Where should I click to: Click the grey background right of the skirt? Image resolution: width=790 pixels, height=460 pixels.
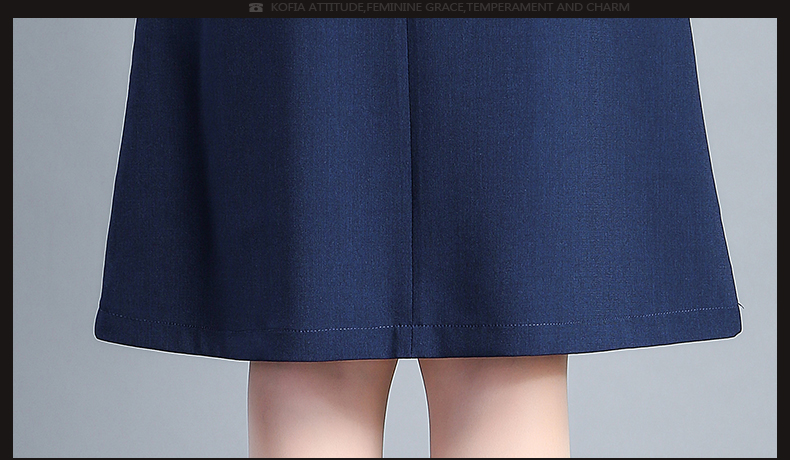755,150
